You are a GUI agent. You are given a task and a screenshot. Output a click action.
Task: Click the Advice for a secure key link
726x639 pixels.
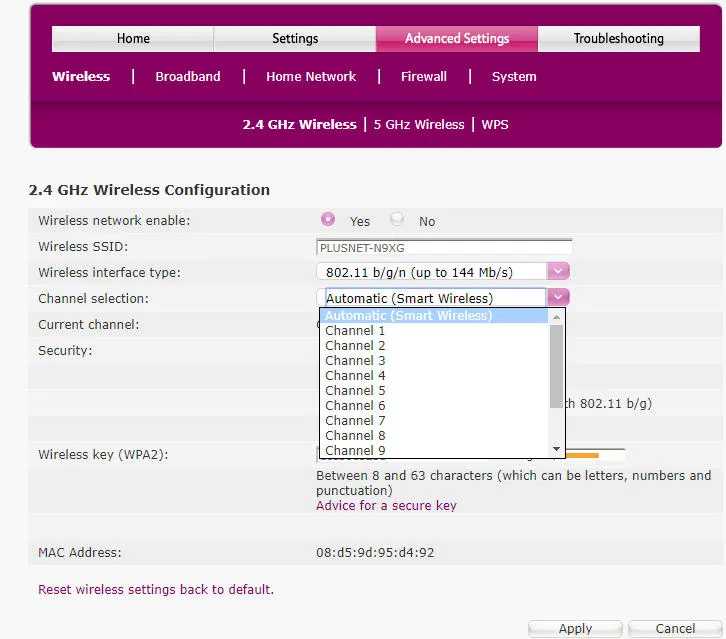[x=386, y=506]
